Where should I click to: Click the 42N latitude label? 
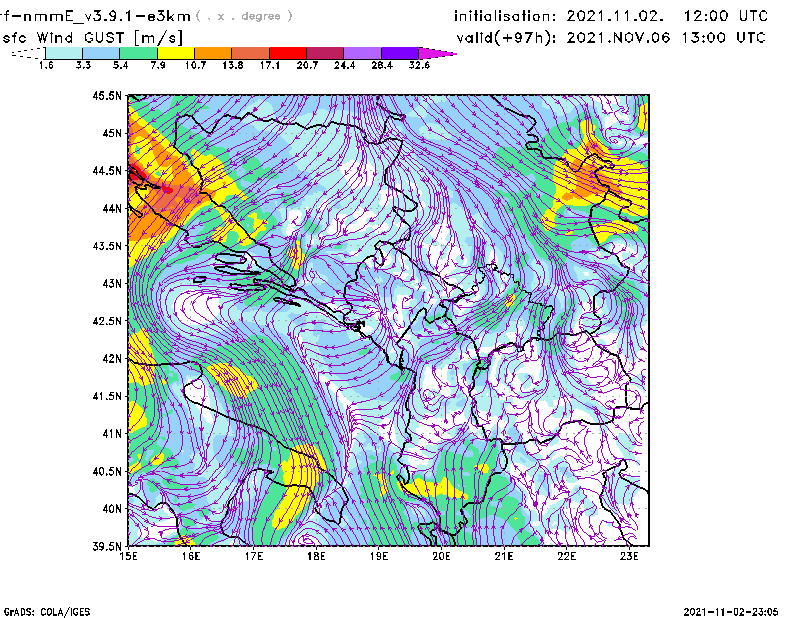point(112,358)
